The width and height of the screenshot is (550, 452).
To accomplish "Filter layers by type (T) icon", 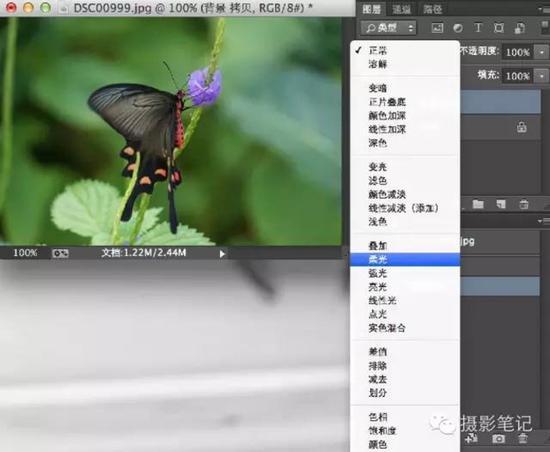I will coord(478,28).
